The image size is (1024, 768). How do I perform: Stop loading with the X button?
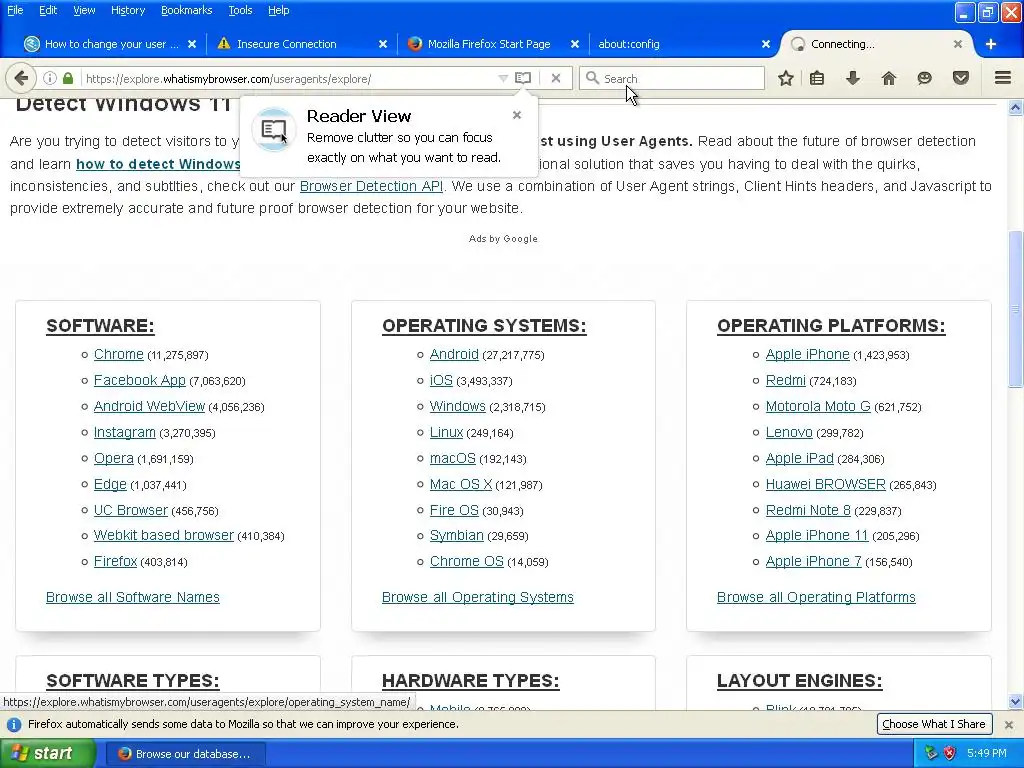point(556,78)
